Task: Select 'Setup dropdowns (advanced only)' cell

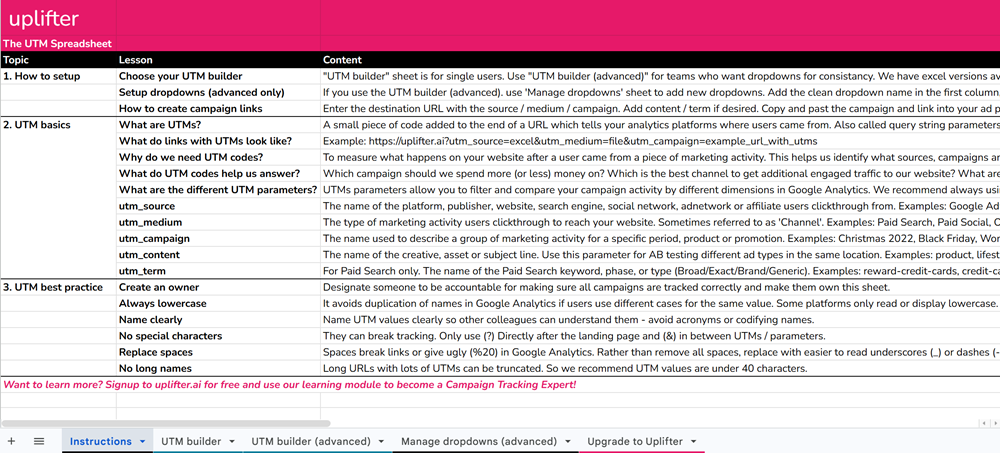Action: point(218,92)
